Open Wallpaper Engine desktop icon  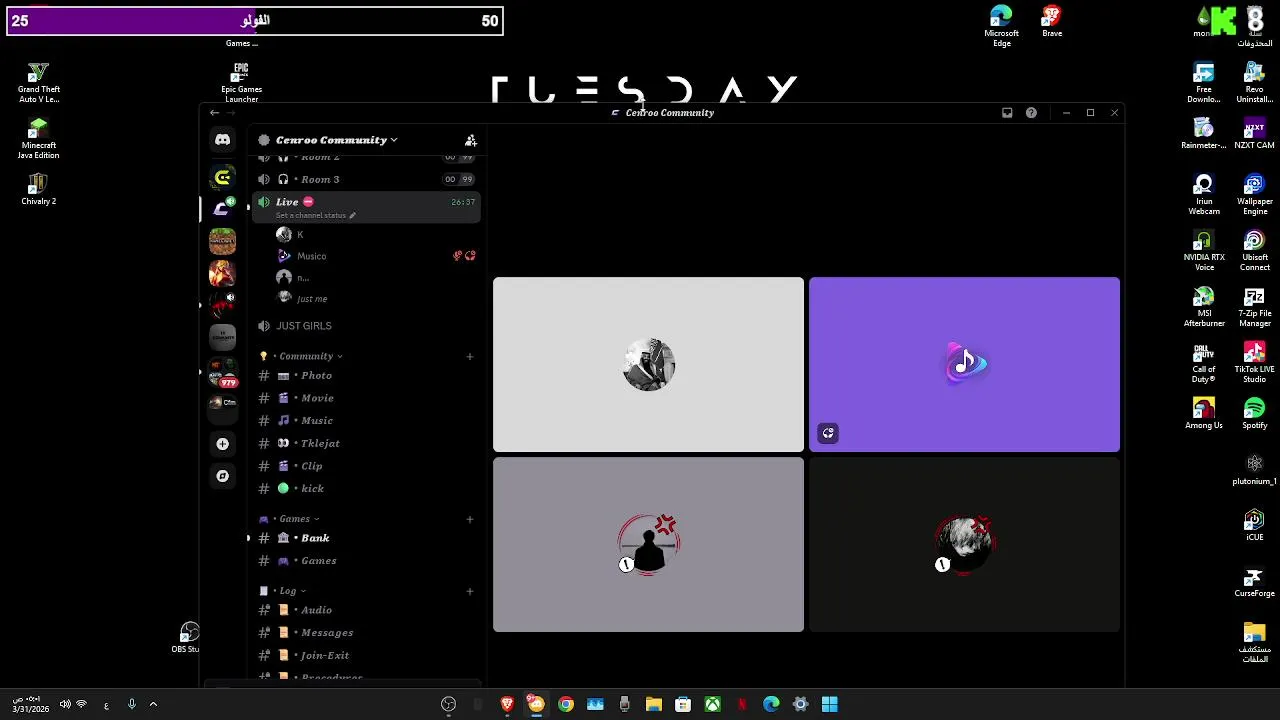tap(1254, 195)
